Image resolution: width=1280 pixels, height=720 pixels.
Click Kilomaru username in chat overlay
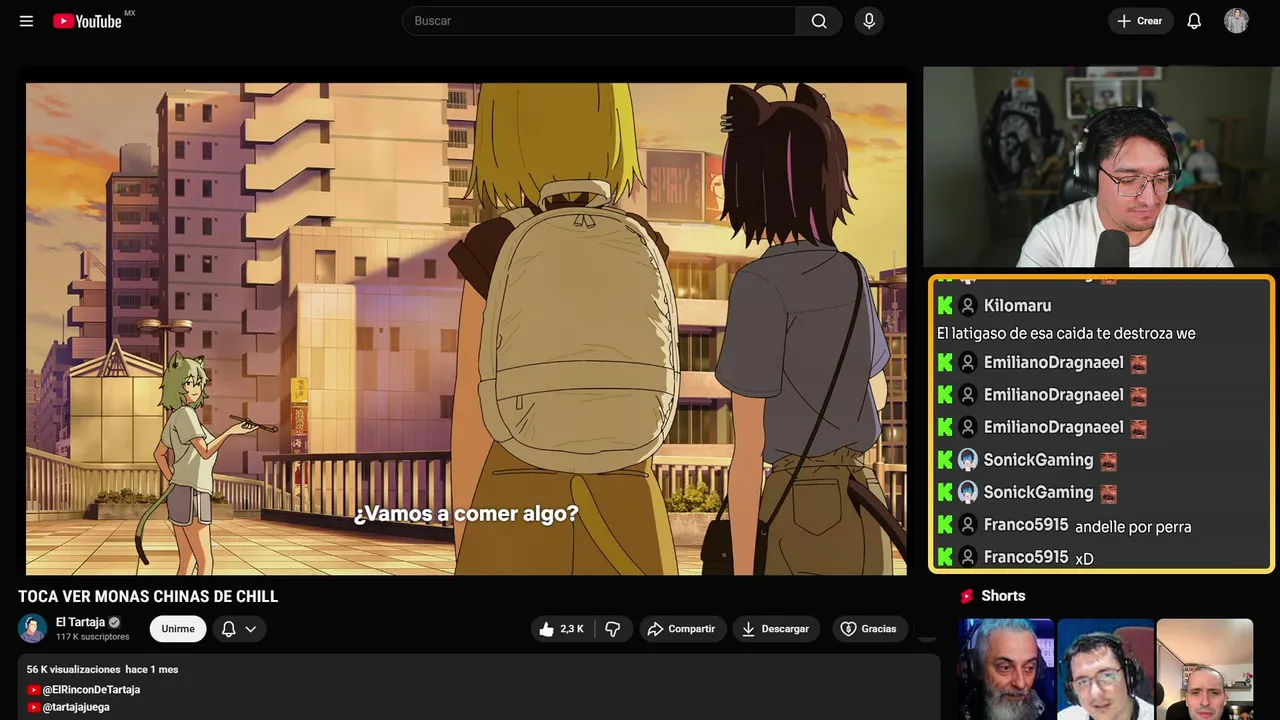(x=1017, y=306)
